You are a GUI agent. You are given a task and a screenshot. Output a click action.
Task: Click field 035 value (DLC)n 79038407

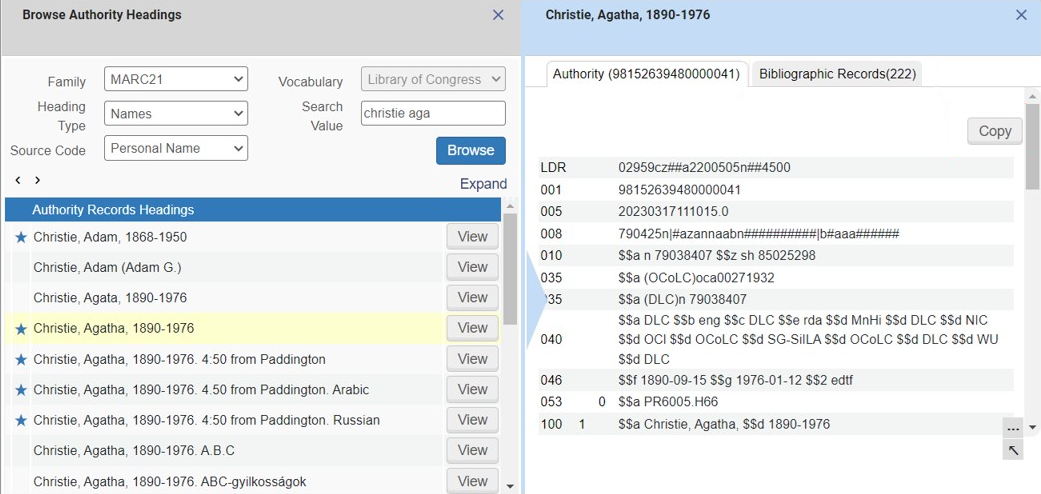pos(682,299)
